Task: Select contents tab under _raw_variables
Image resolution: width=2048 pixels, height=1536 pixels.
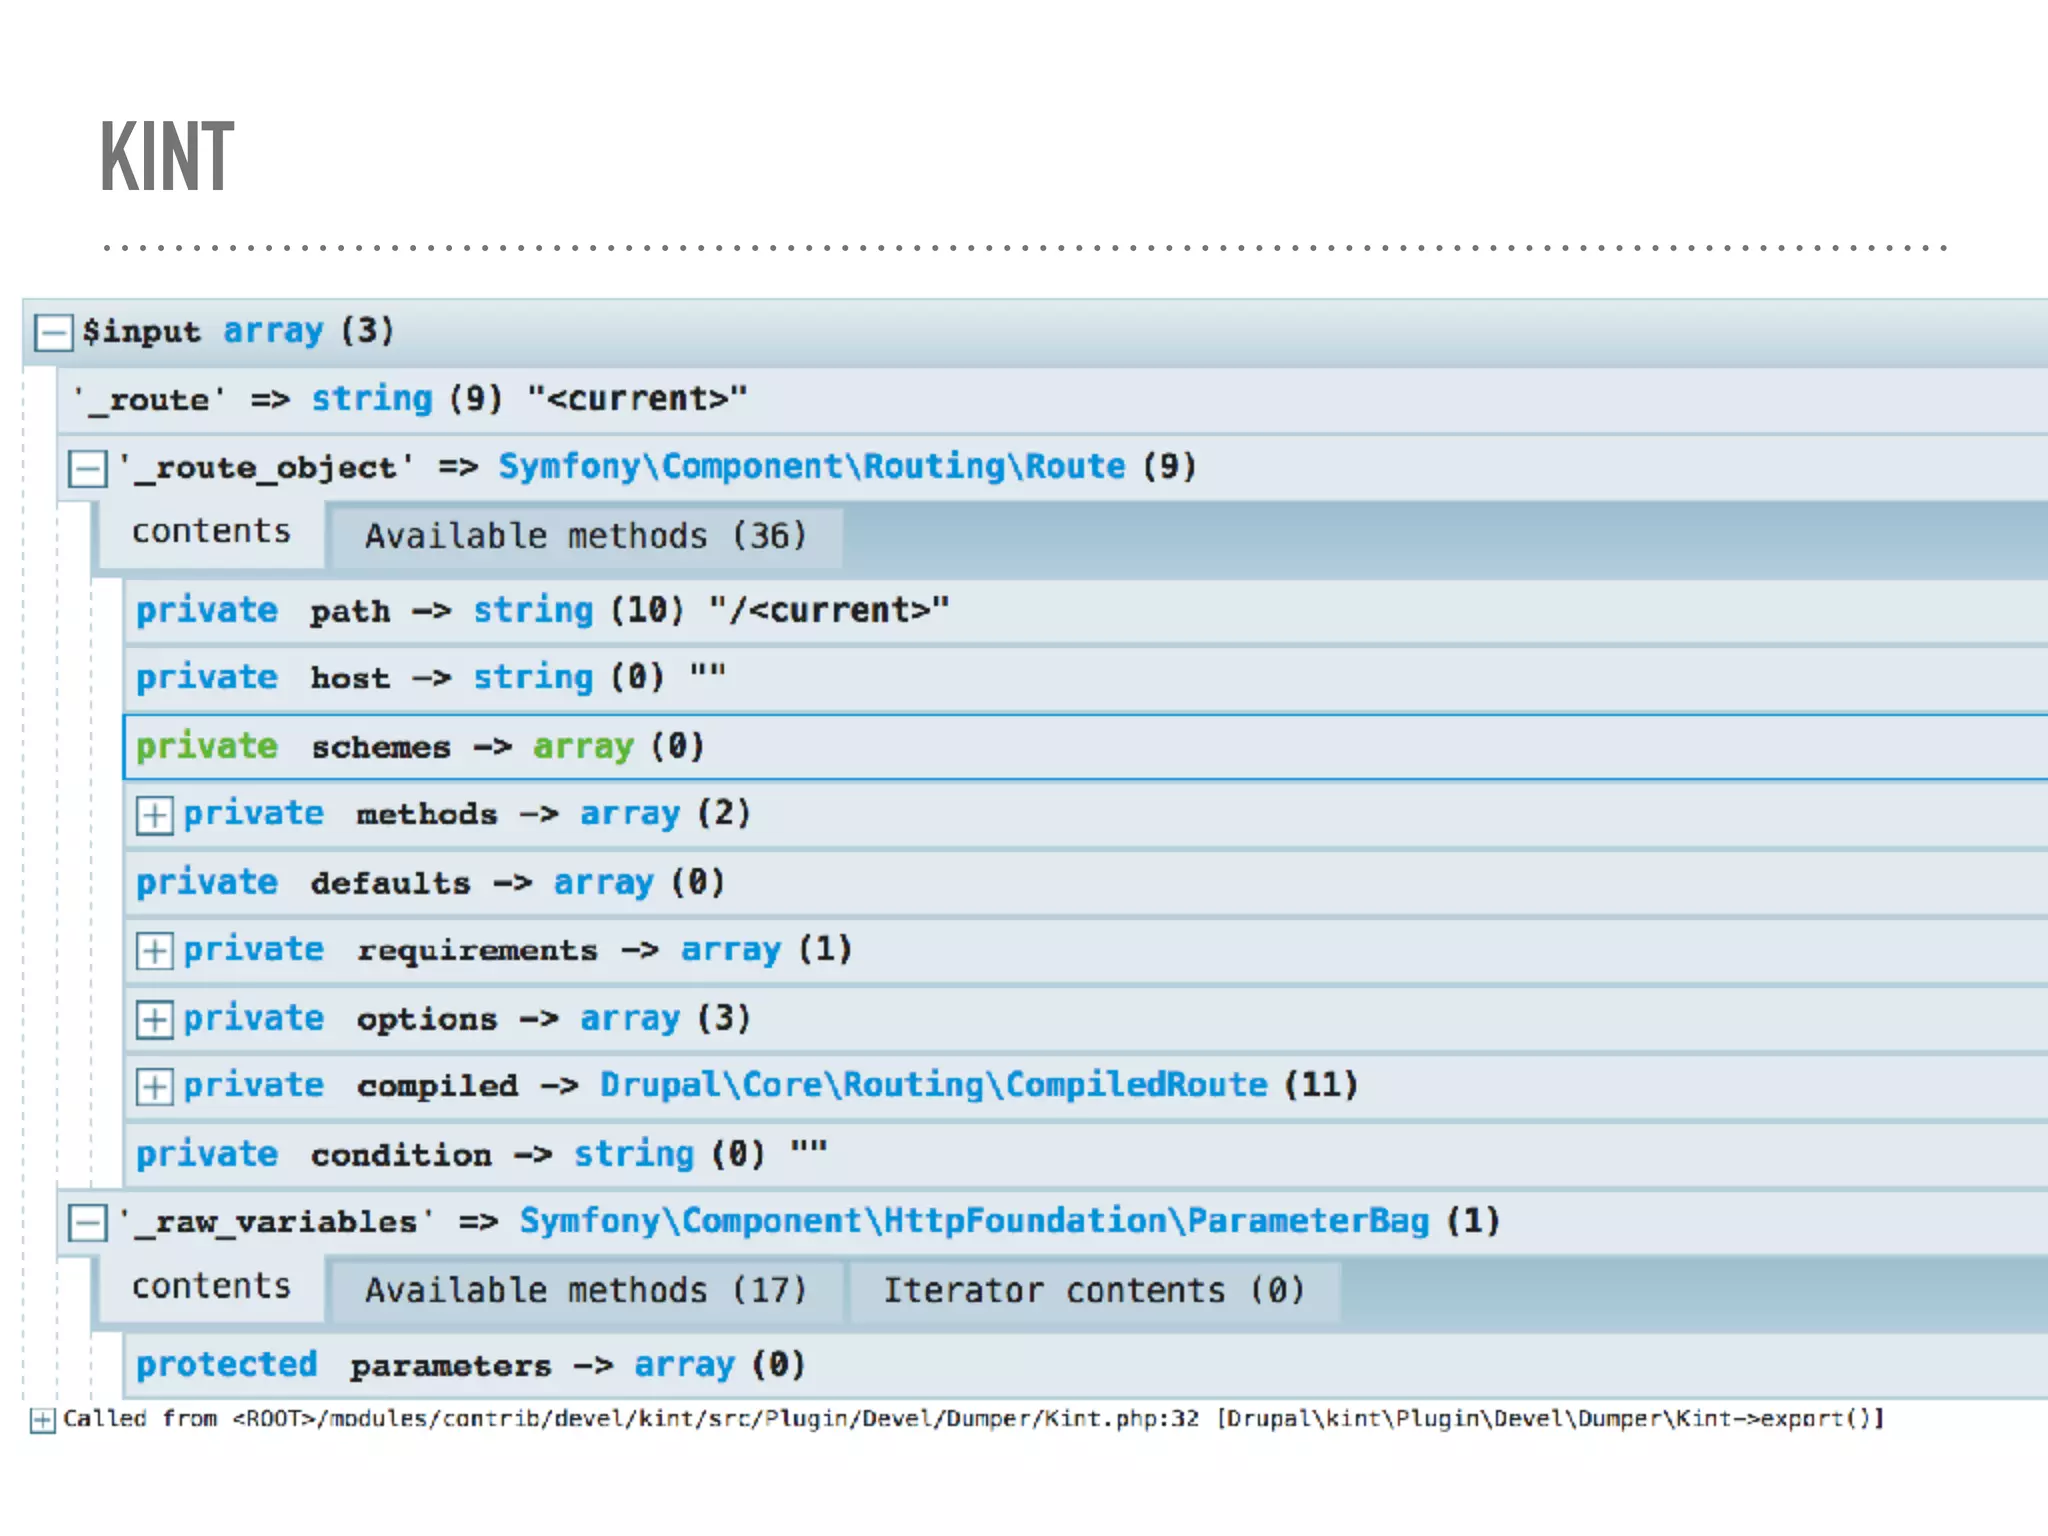Action: click(211, 1287)
